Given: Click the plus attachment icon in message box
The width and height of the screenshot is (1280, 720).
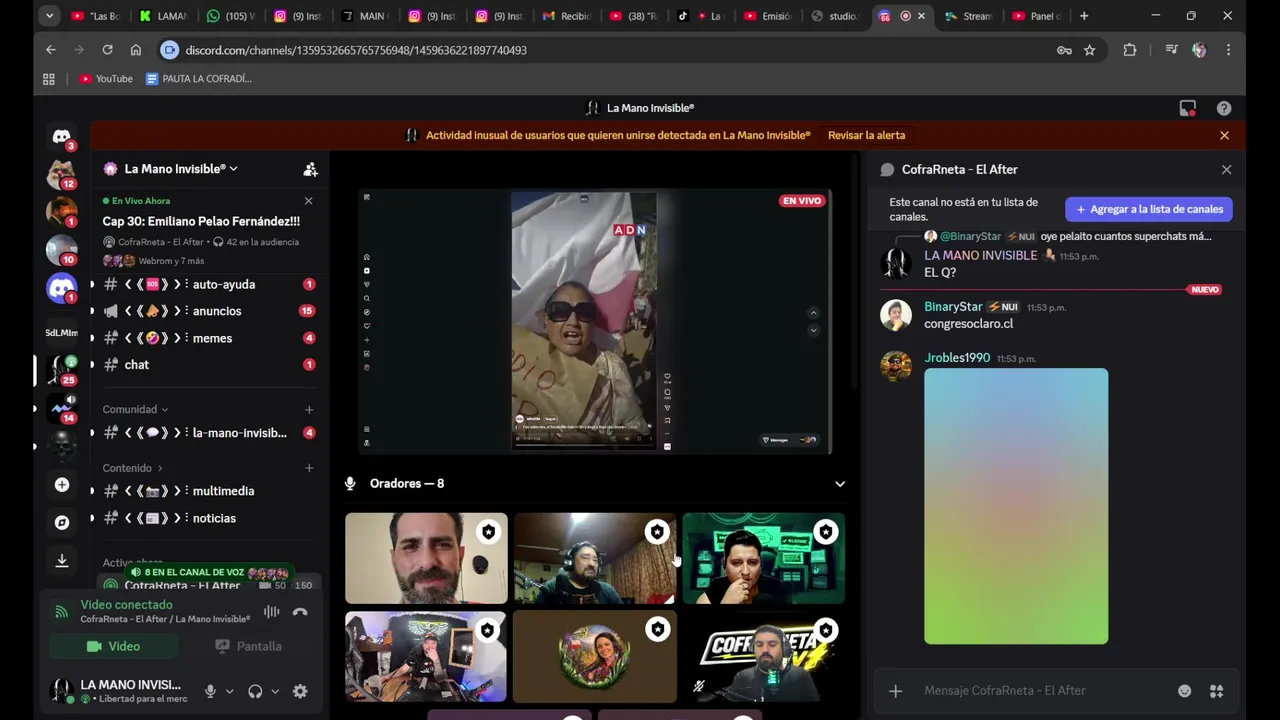Looking at the screenshot, I should tap(896, 691).
